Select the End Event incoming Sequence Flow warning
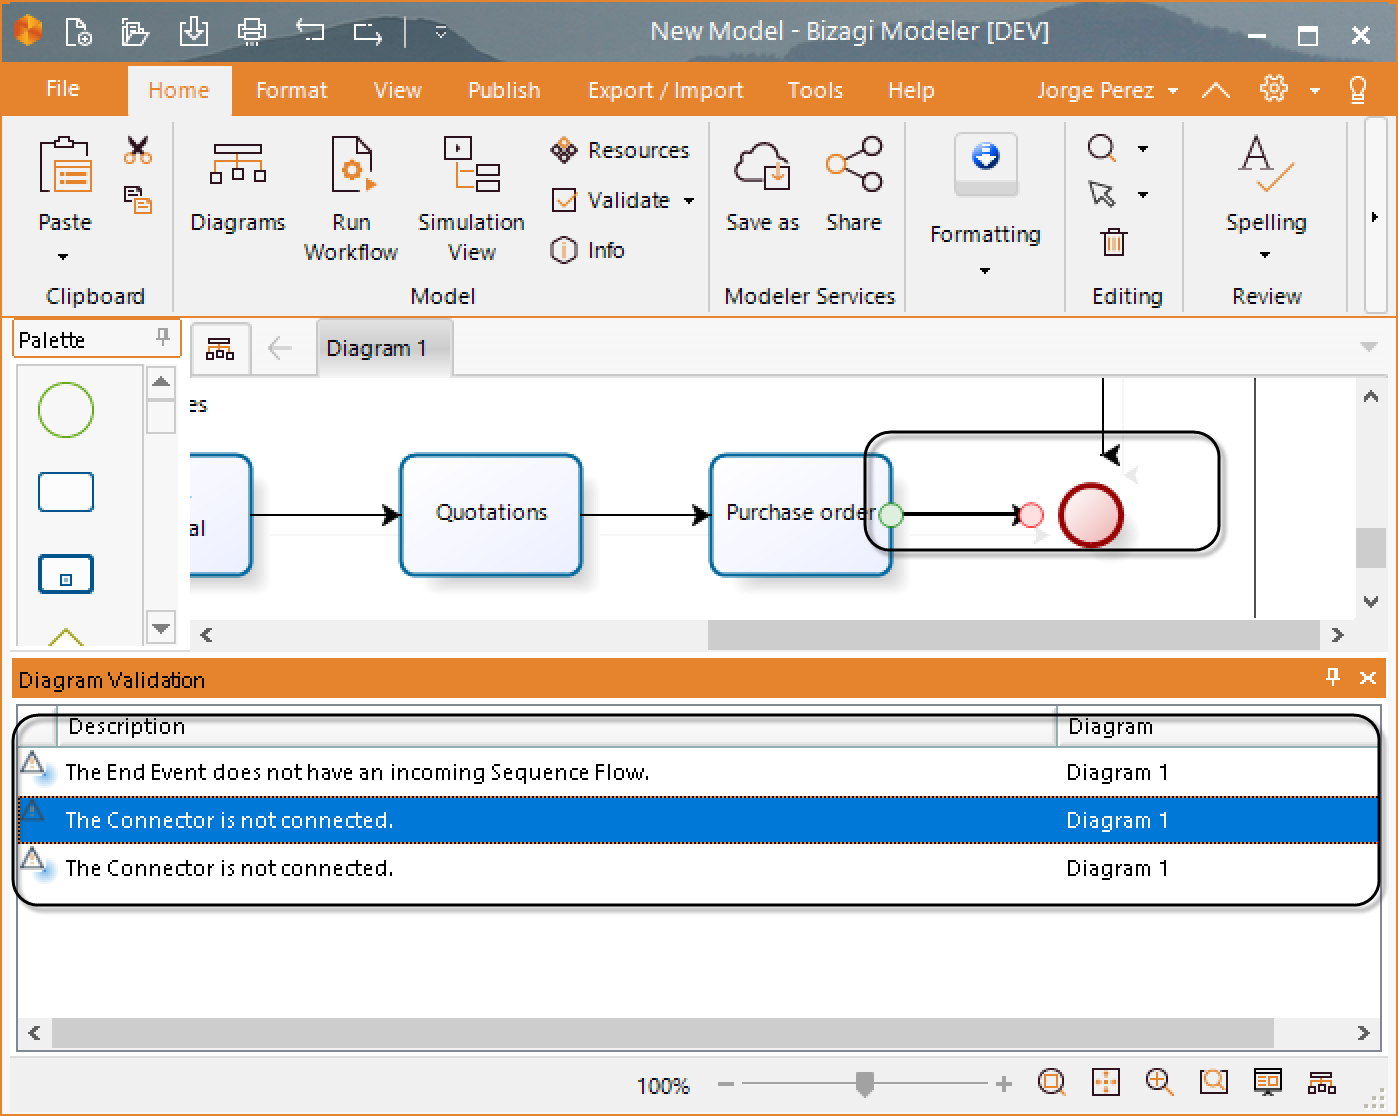Image resolution: width=1398 pixels, height=1116 pixels. [x=698, y=772]
